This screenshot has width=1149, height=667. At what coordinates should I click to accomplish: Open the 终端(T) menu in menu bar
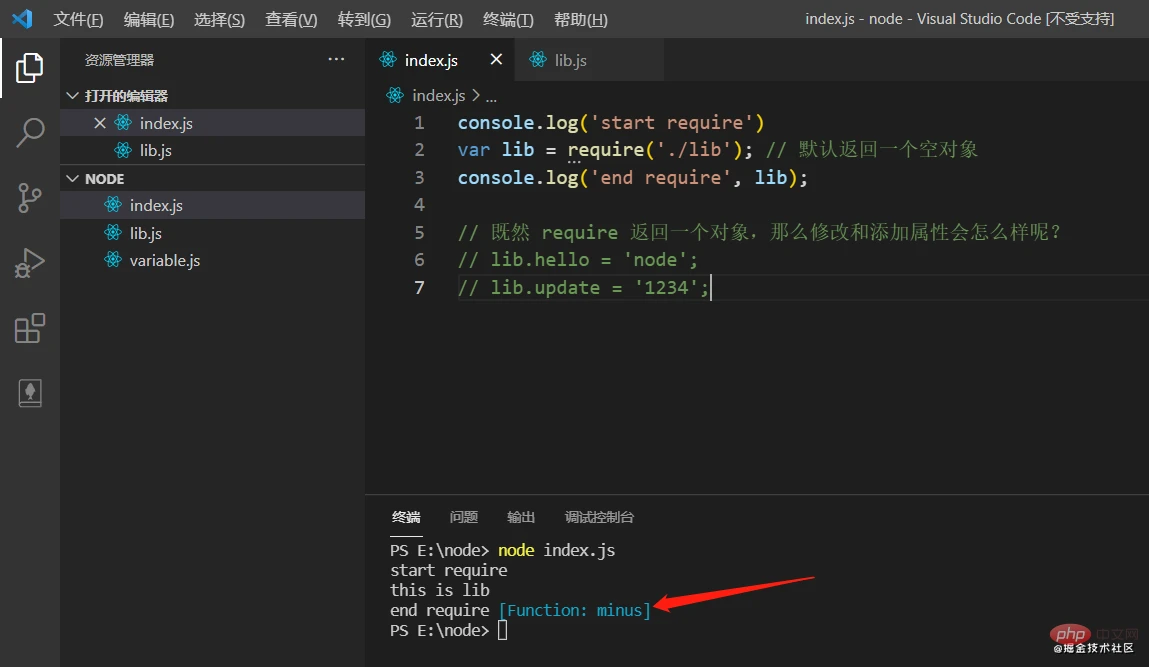[x=508, y=19]
